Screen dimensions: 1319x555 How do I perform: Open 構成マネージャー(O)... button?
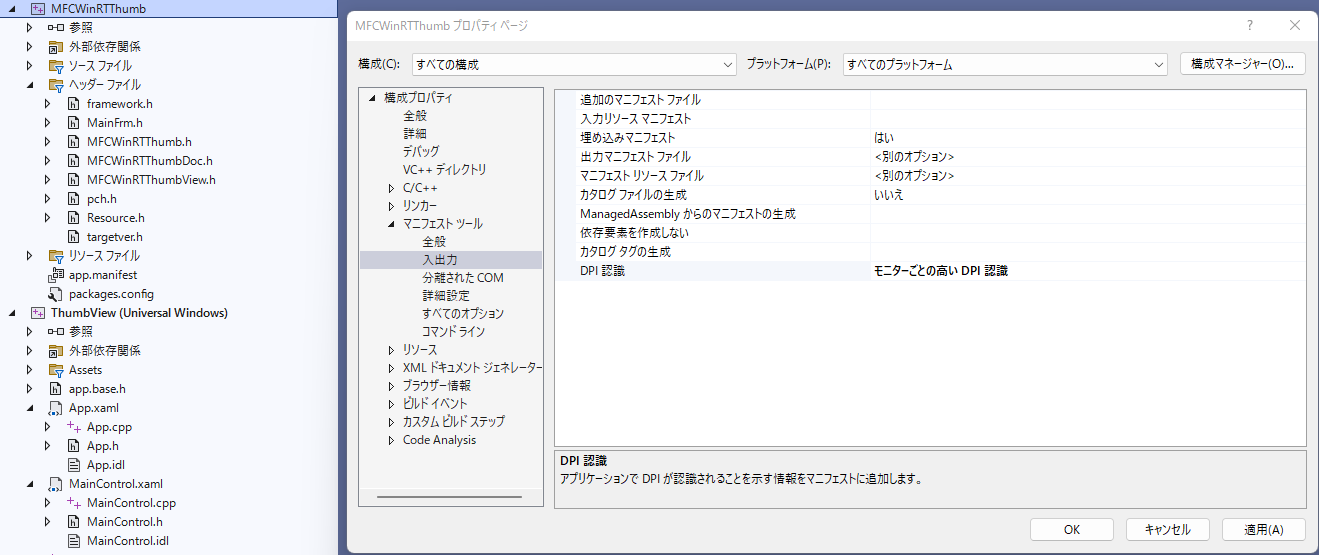(1243, 64)
